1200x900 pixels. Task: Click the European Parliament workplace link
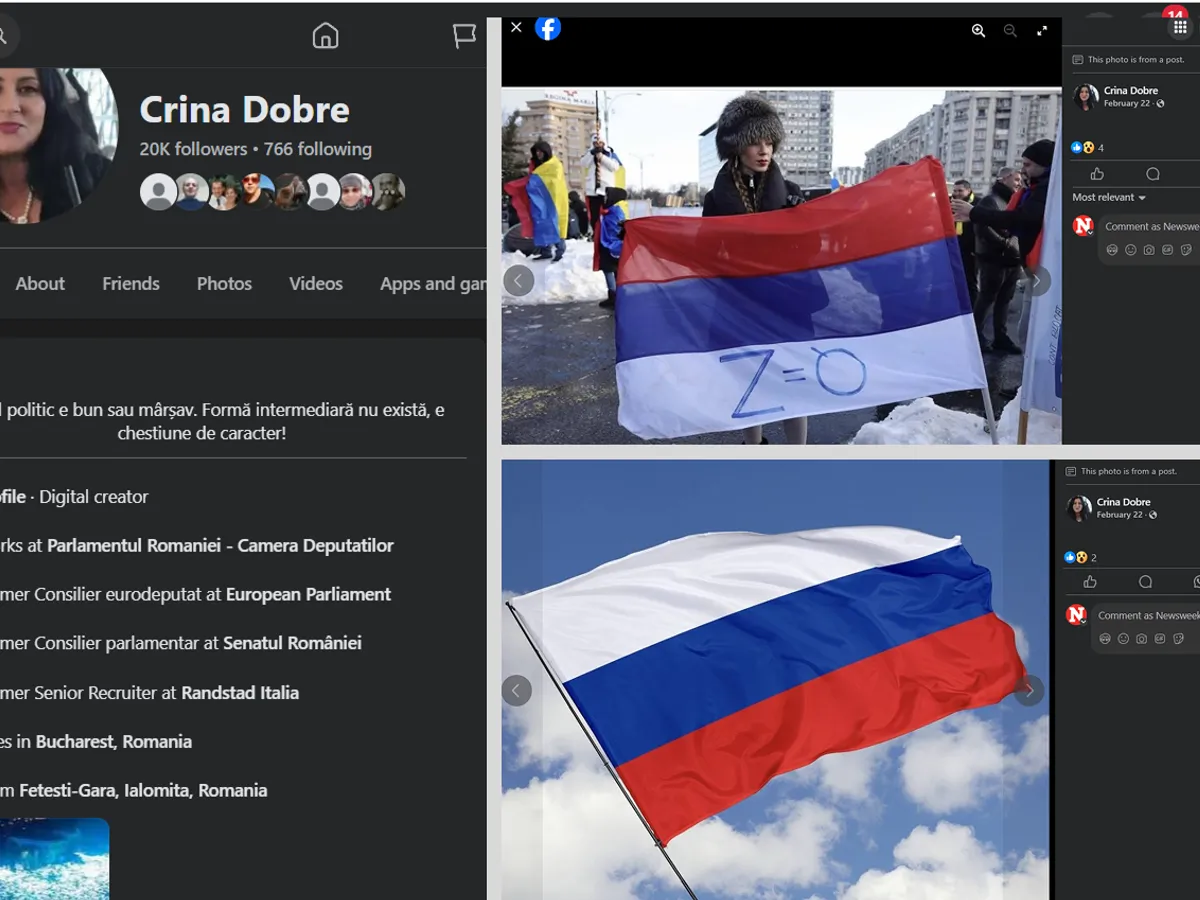pos(308,594)
